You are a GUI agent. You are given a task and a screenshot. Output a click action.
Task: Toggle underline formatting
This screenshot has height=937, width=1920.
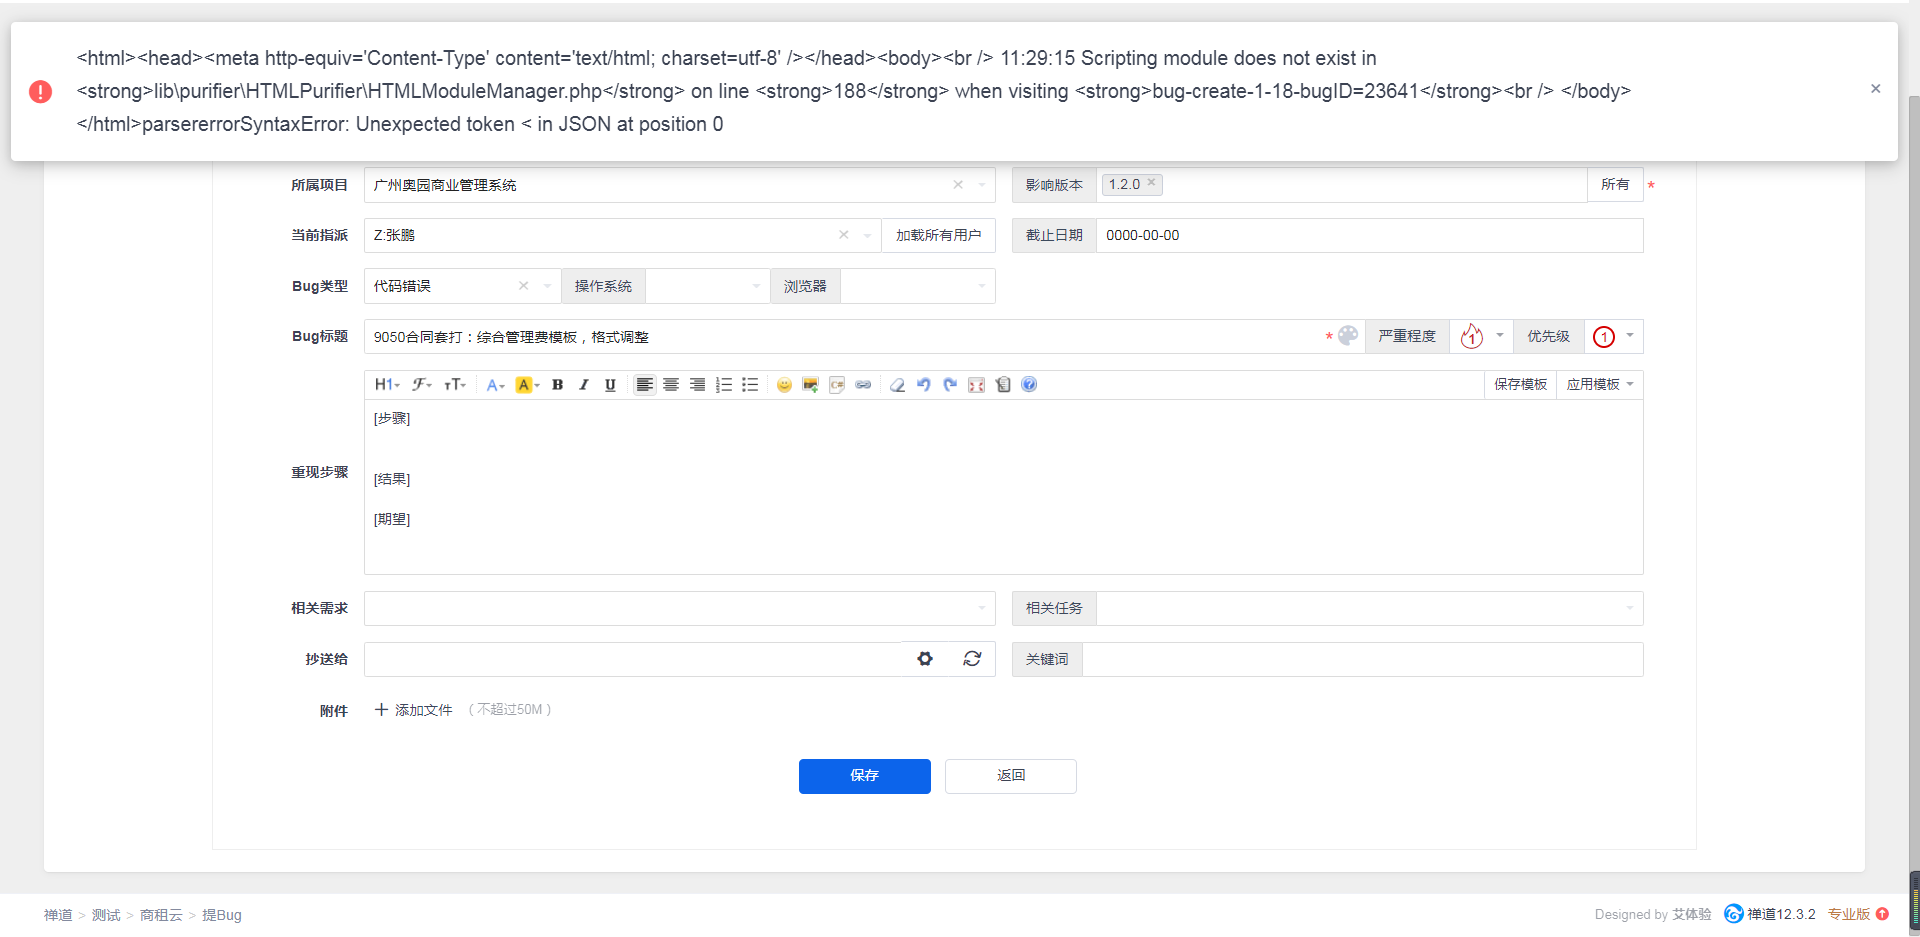coord(610,385)
